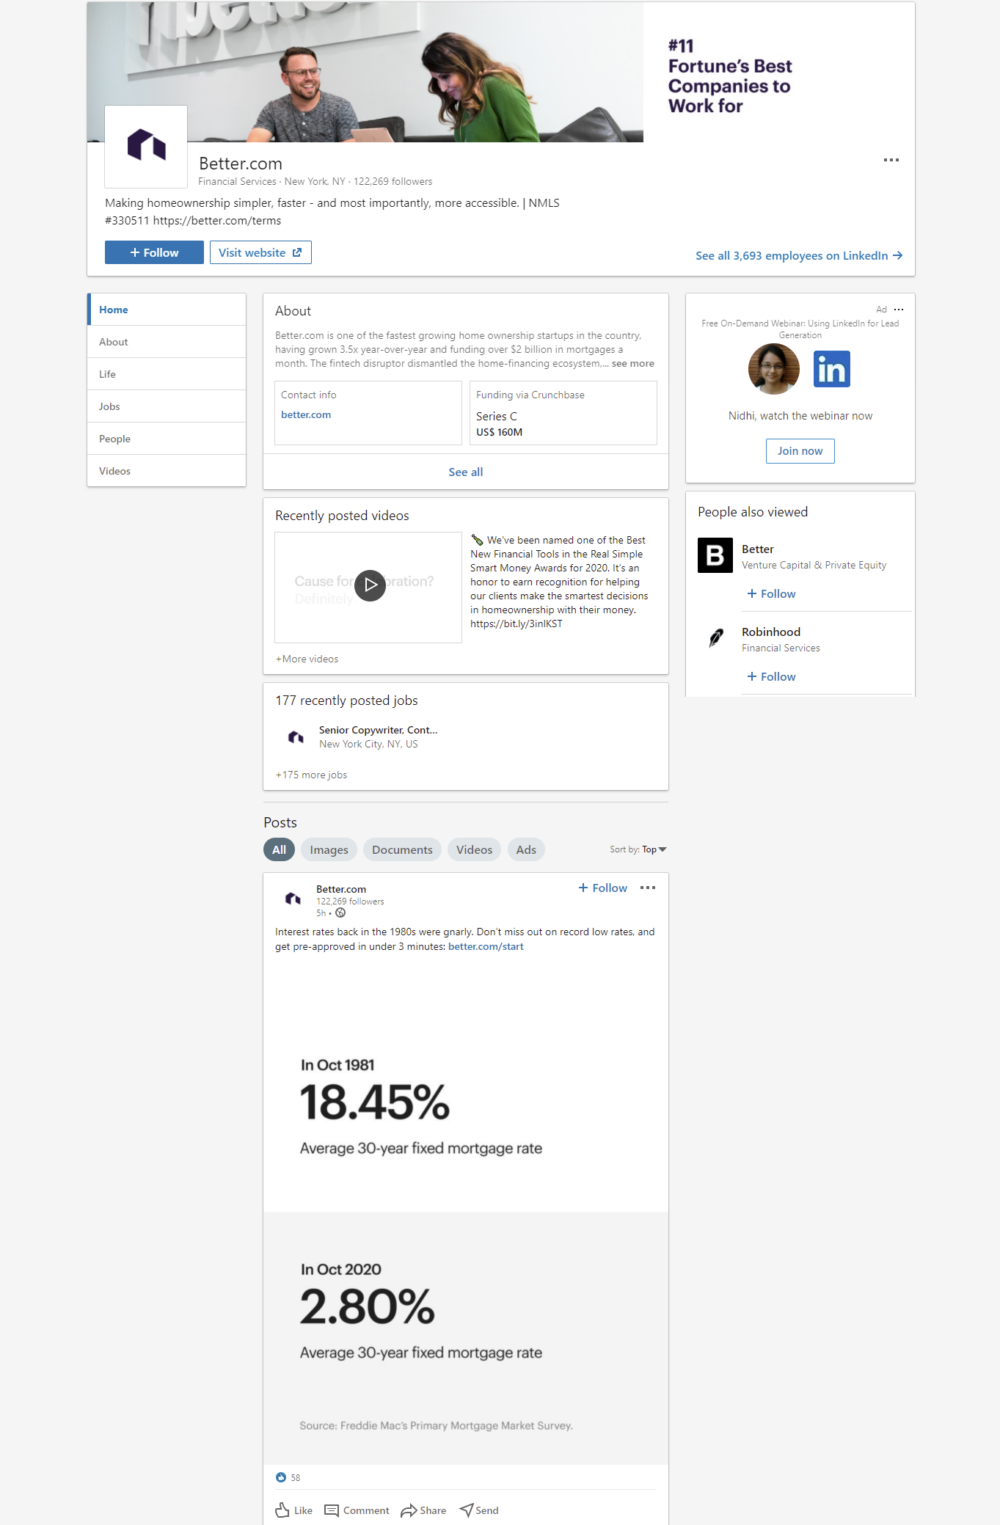
Task: Filter posts by Images
Action: [328, 849]
